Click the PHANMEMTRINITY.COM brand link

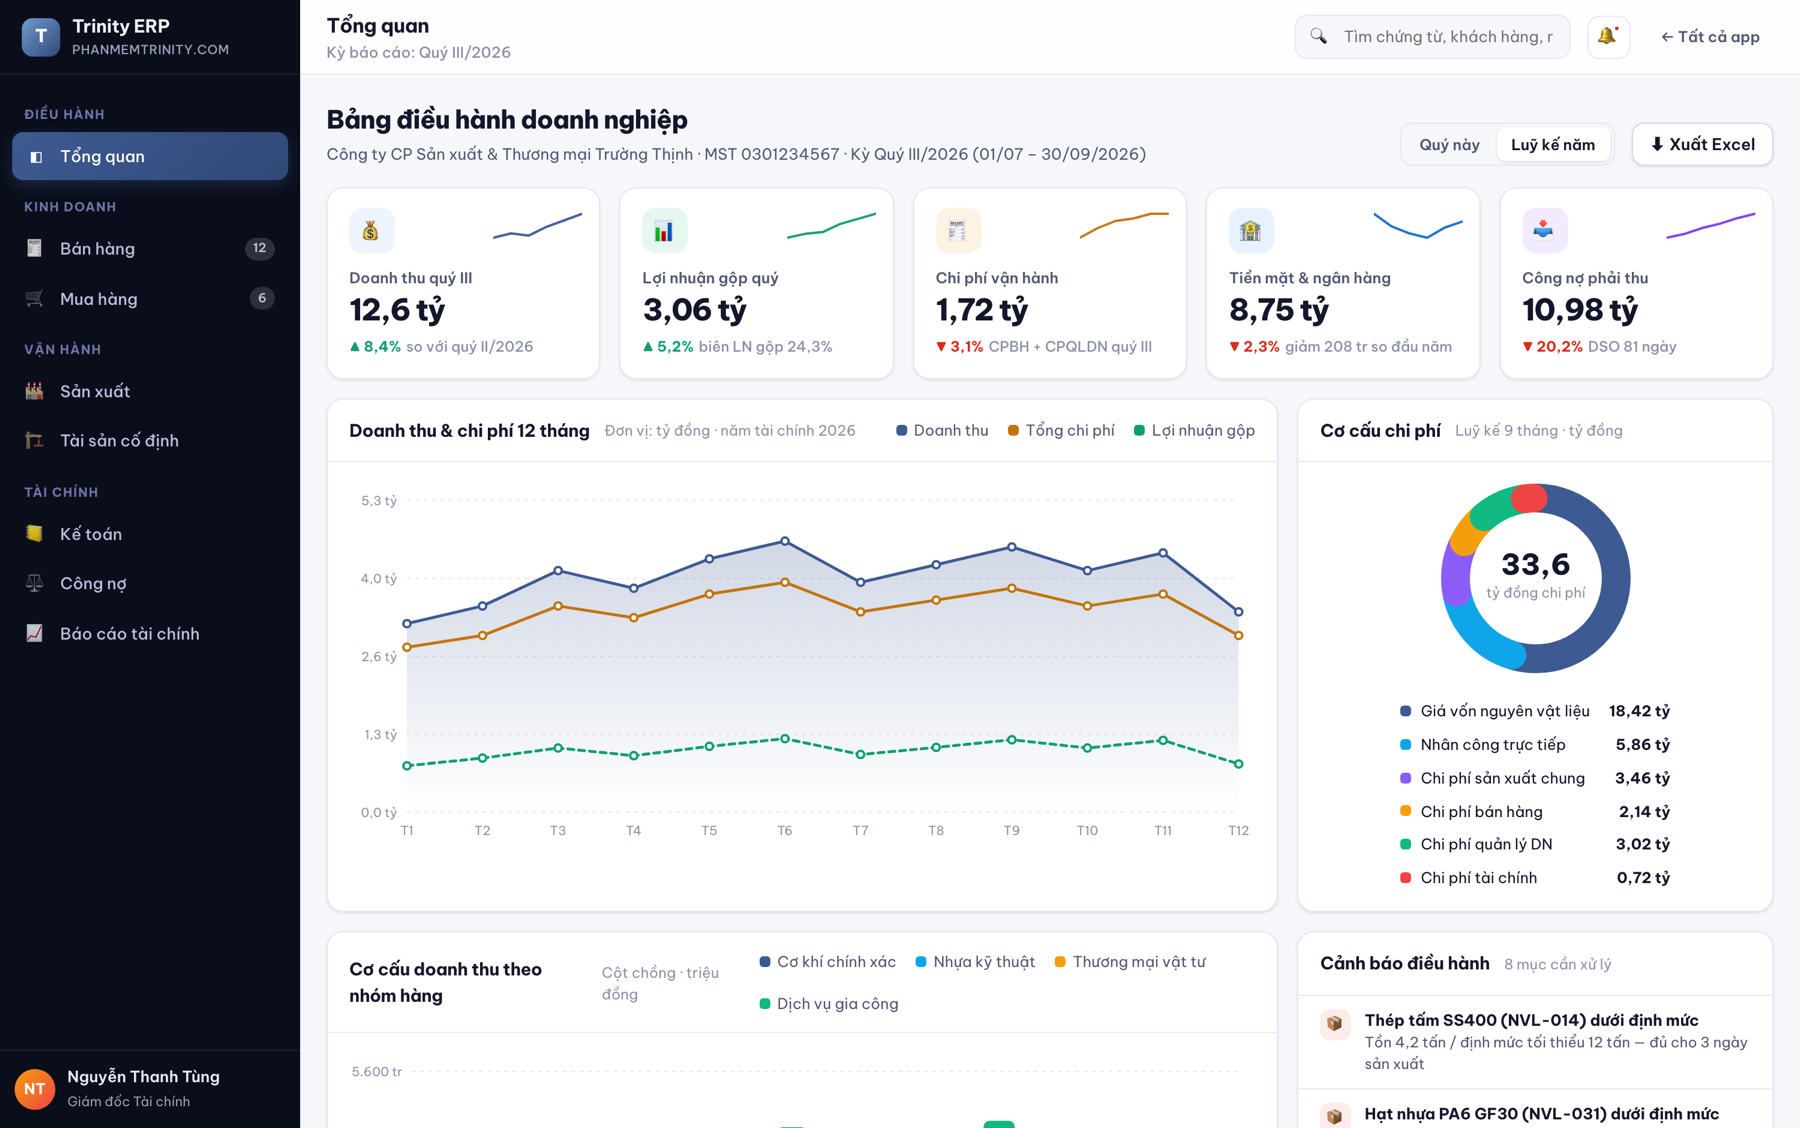pos(150,50)
